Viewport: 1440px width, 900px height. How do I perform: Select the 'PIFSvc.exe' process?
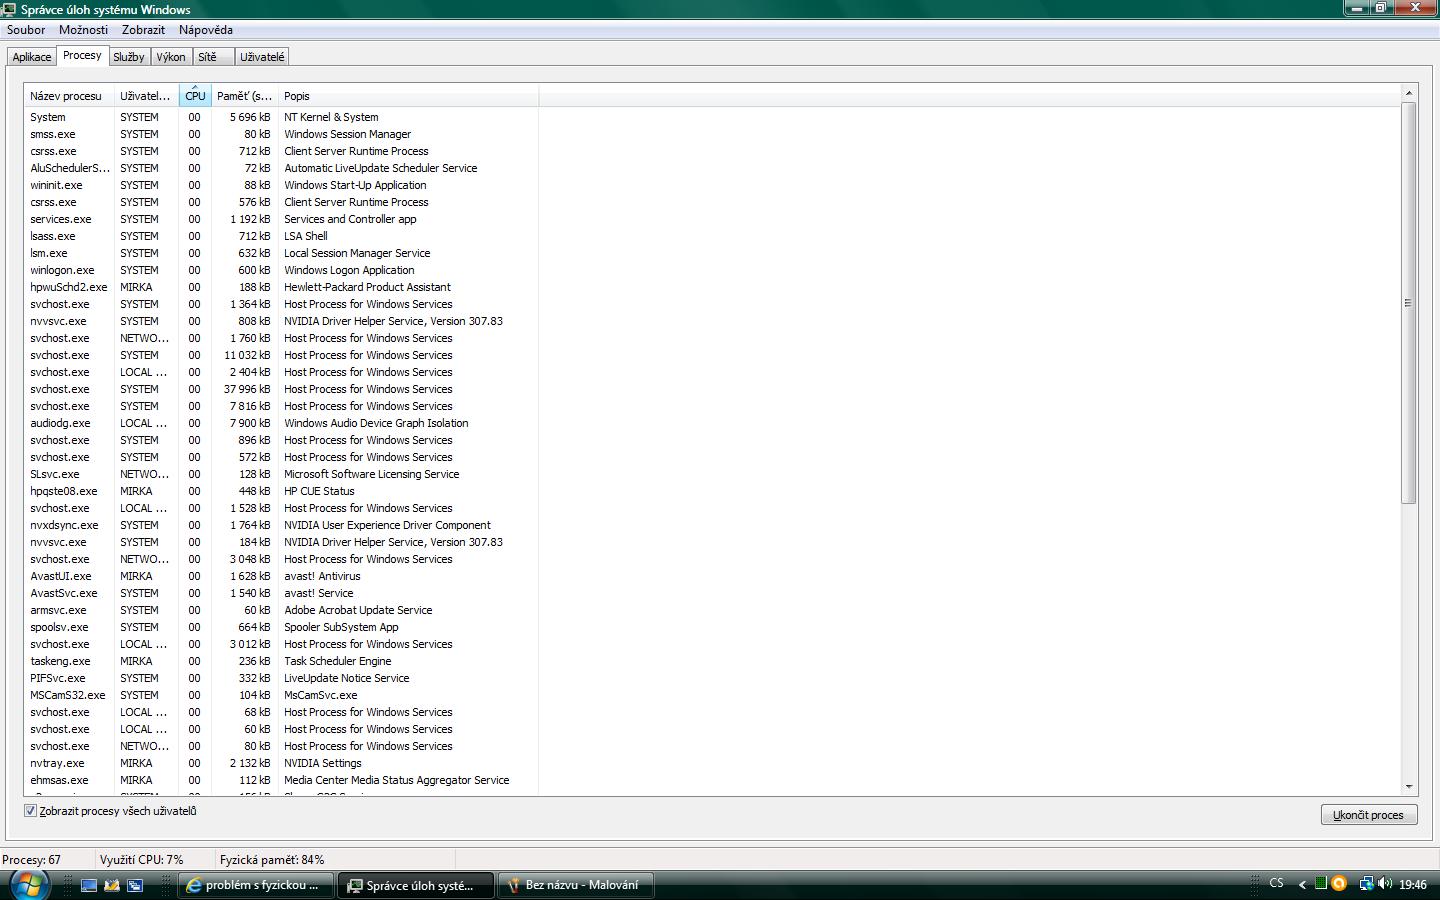[281, 678]
